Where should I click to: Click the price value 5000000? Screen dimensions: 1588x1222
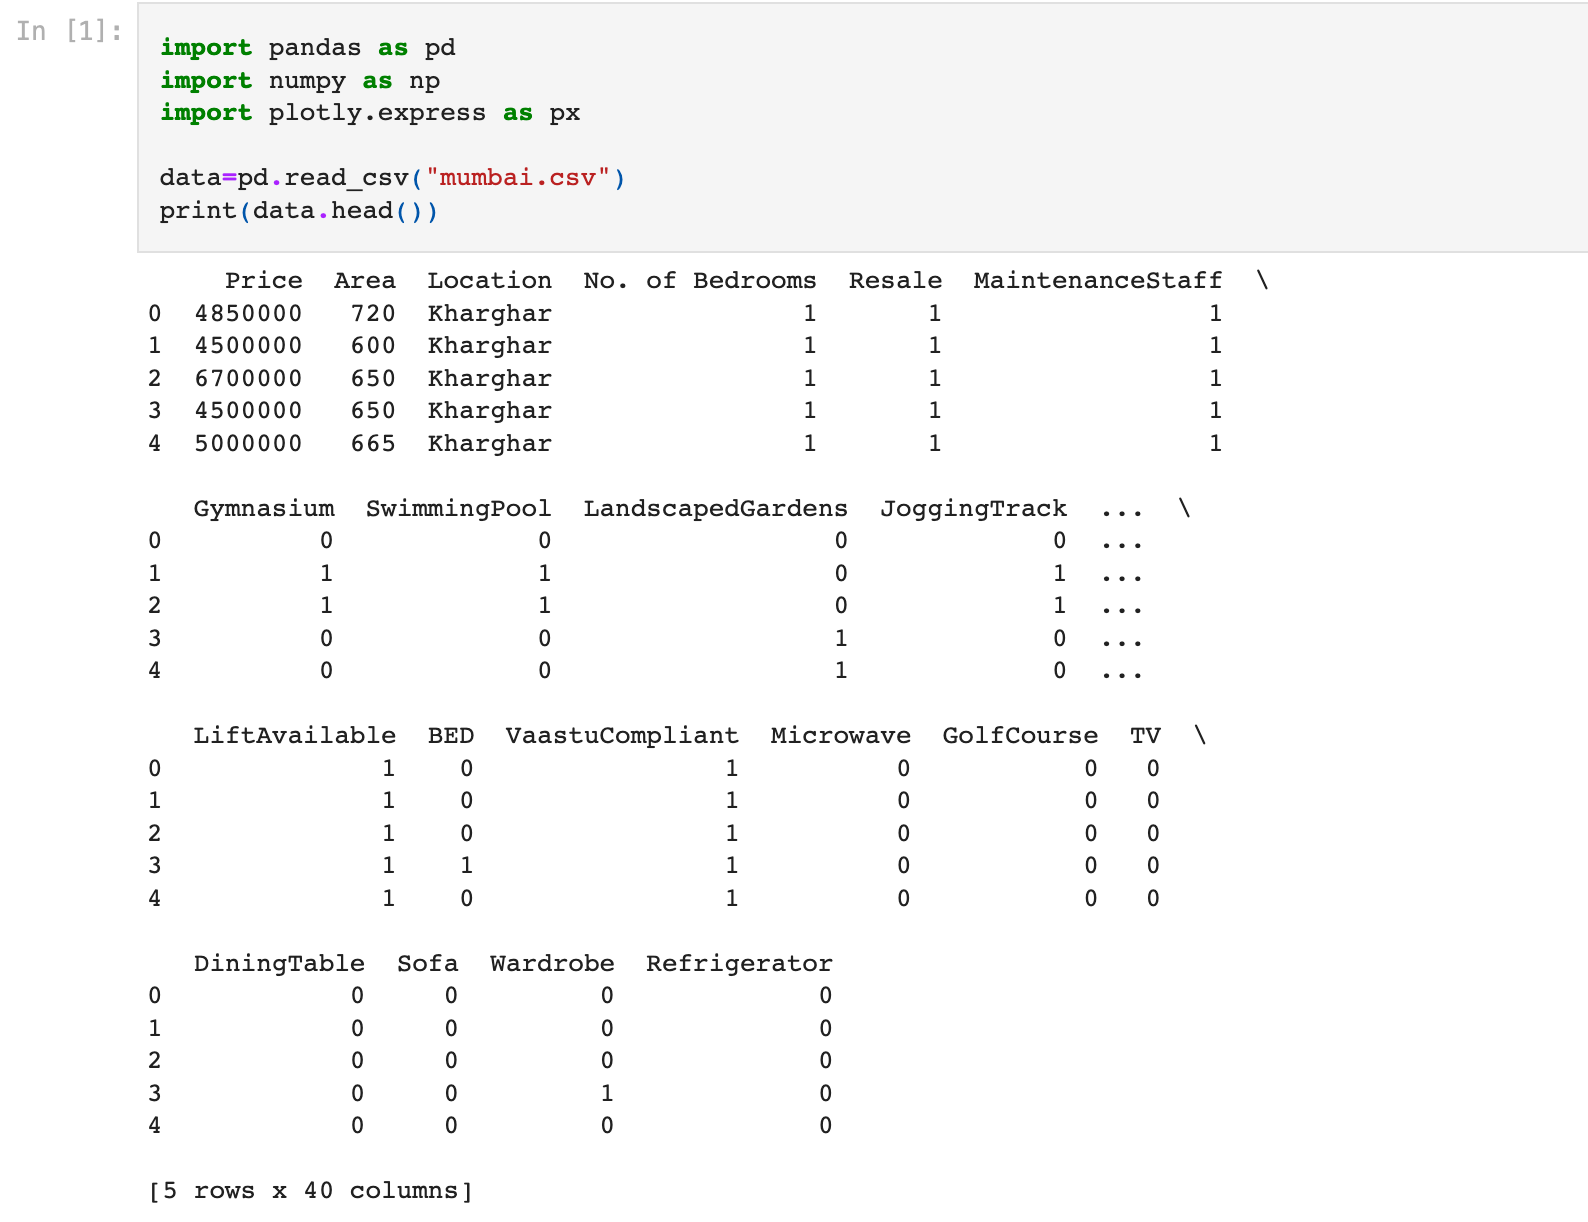click(x=249, y=444)
